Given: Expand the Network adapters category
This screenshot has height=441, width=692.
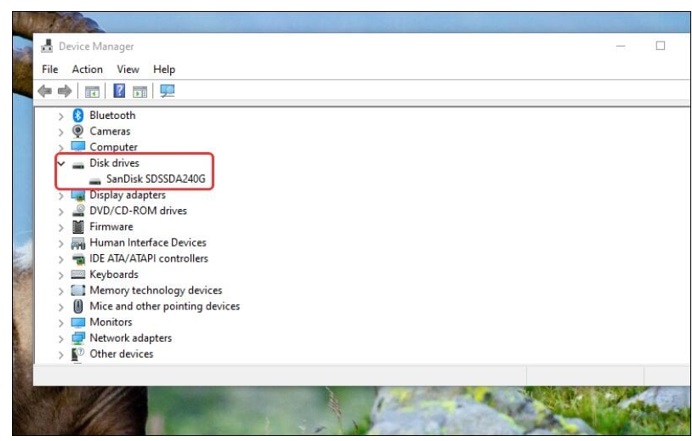Looking at the screenshot, I should click(61, 338).
